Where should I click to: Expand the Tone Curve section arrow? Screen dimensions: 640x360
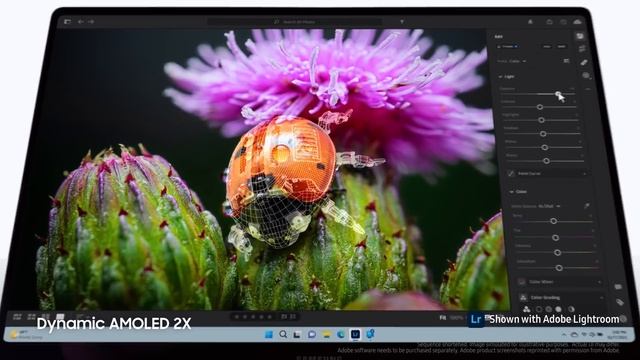click(584, 174)
